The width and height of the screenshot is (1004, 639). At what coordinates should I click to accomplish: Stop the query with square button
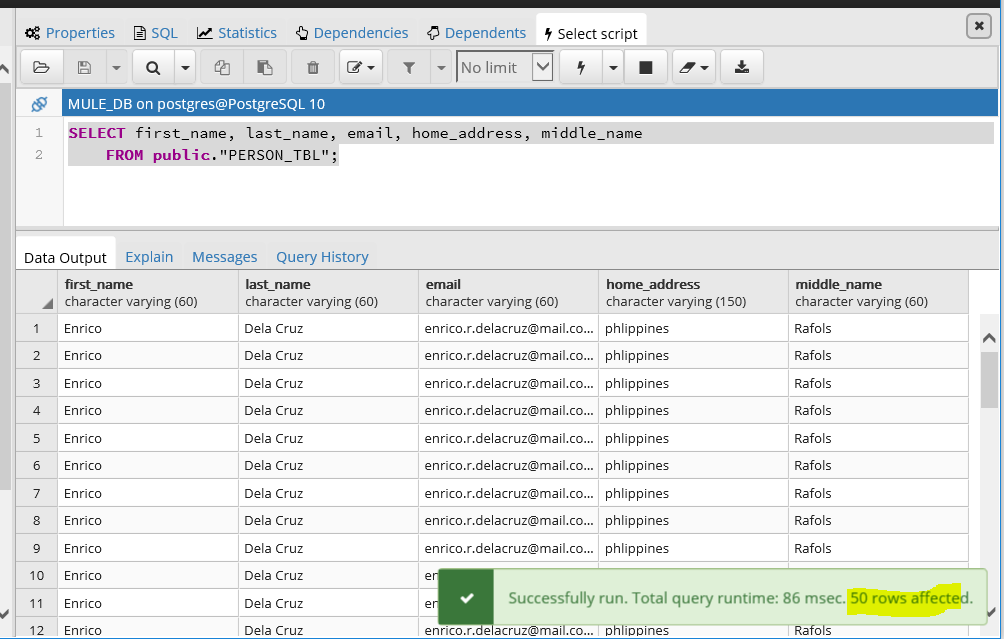pos(645,68)
